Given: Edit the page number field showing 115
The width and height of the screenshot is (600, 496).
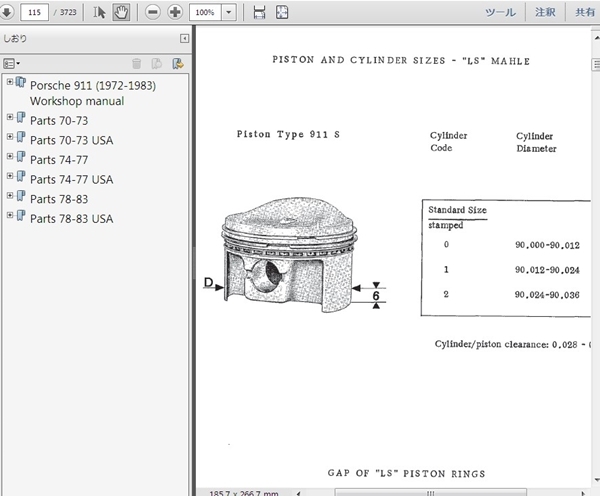Looking at the screenshot, I should pyautogui.click(x=34, y=12).
